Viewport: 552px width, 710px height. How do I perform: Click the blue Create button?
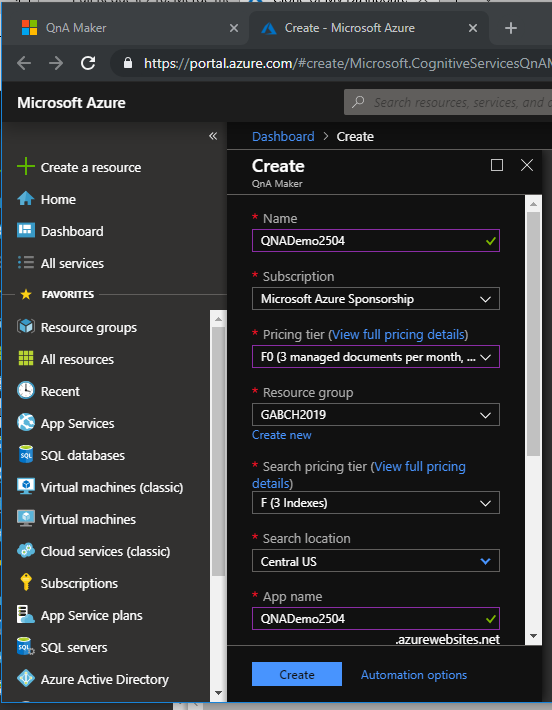297,674
